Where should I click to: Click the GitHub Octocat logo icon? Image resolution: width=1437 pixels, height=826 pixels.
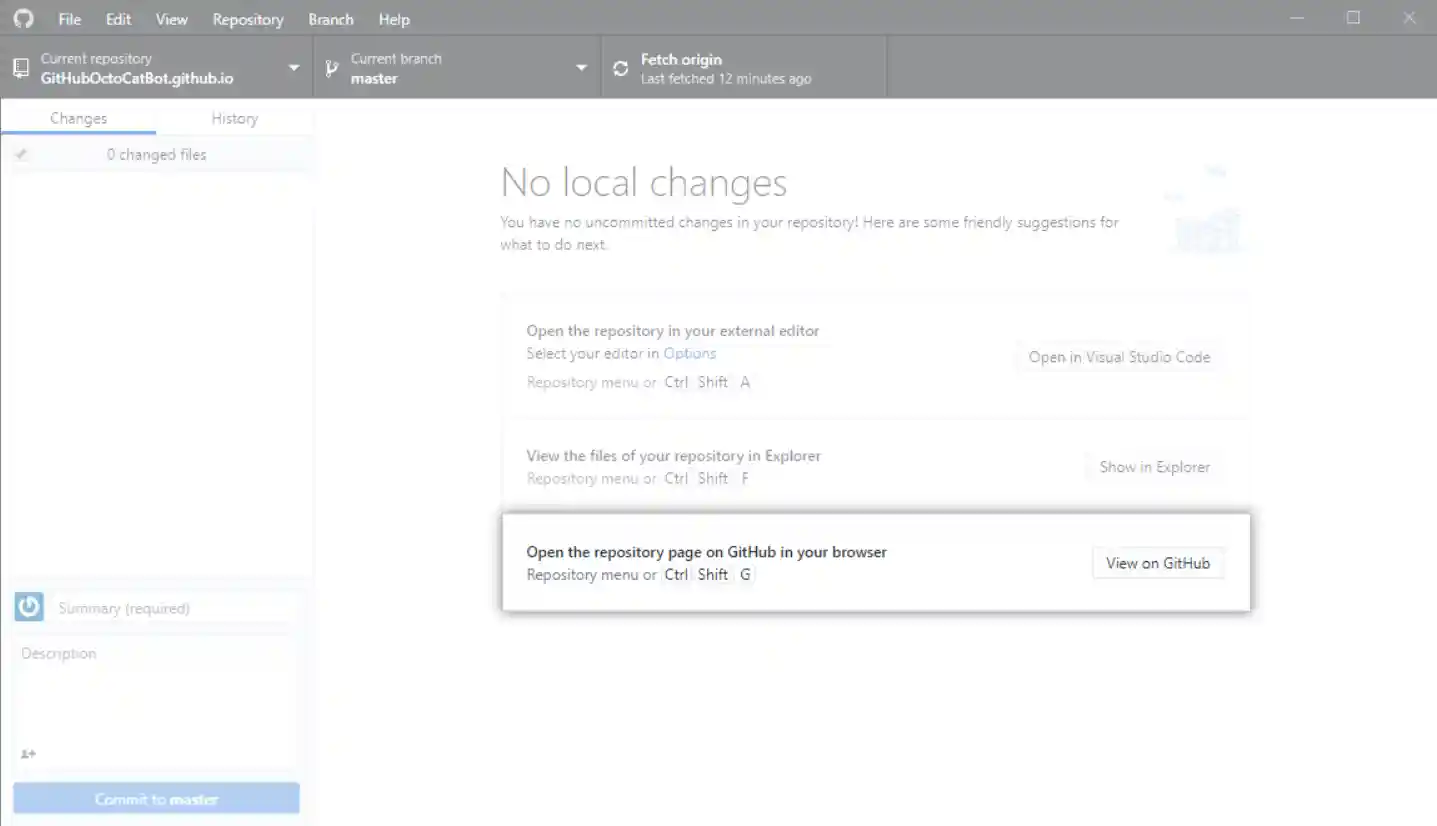(23, 19)
